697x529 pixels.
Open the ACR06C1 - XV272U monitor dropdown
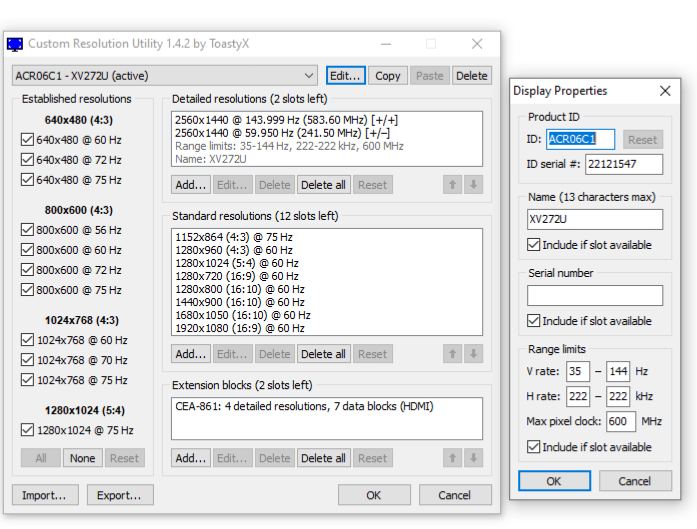coord(164,76)
